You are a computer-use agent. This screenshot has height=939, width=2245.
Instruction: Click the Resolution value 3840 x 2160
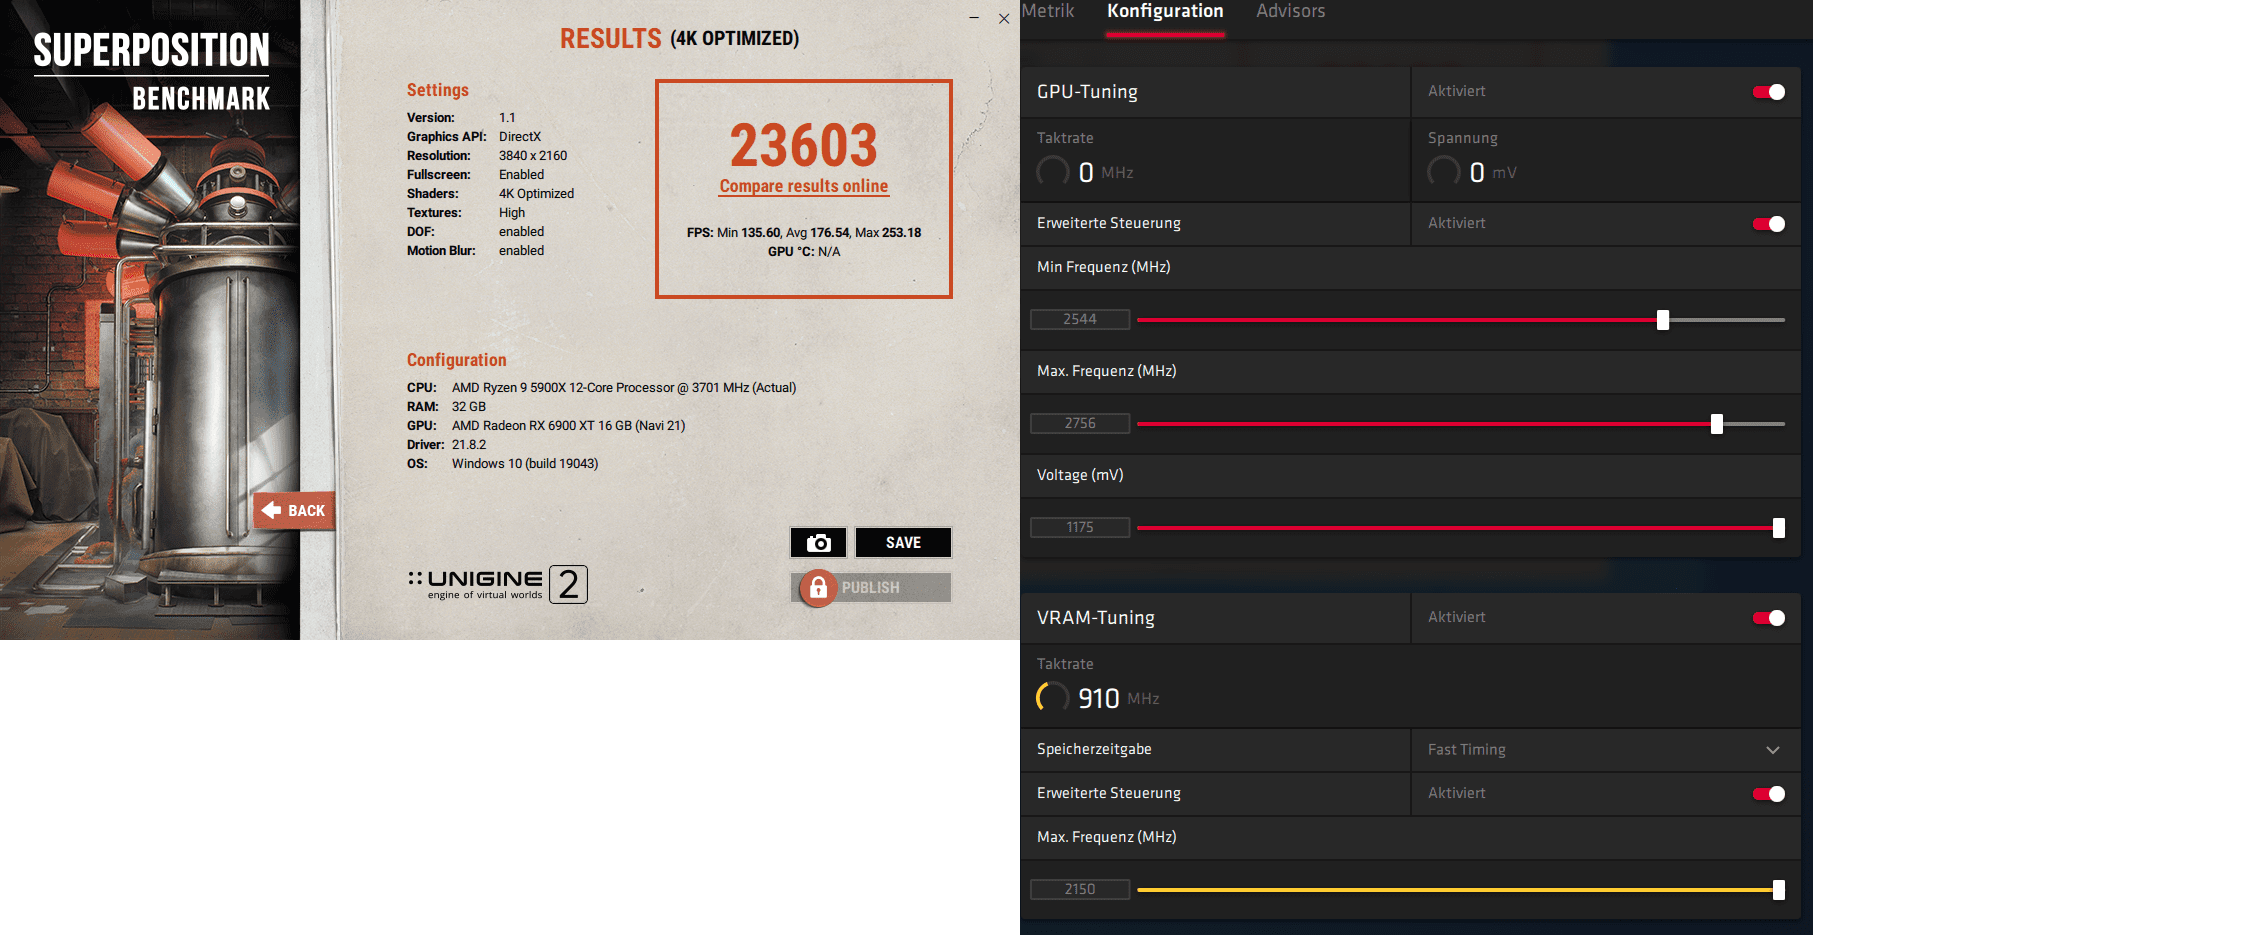click(x=533, y=156)
